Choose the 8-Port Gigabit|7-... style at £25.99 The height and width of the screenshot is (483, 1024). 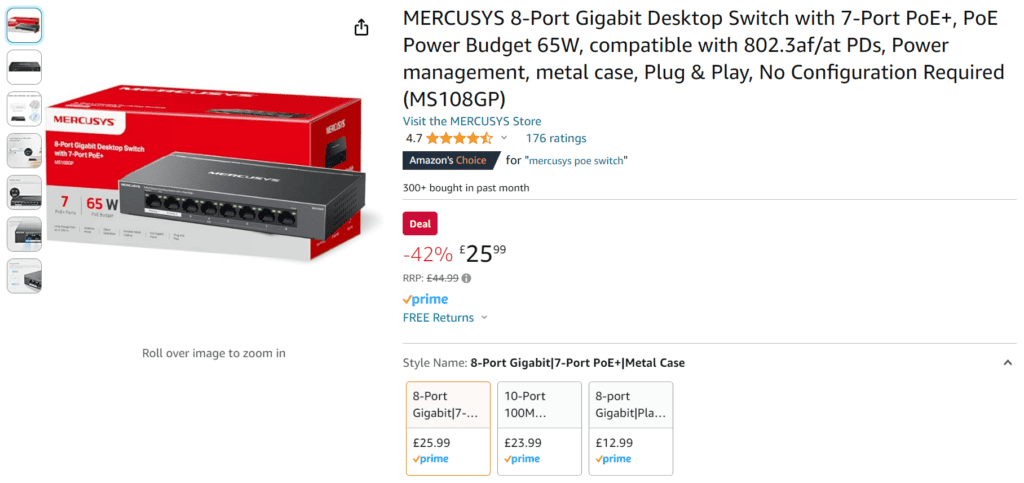pos(448,428)
